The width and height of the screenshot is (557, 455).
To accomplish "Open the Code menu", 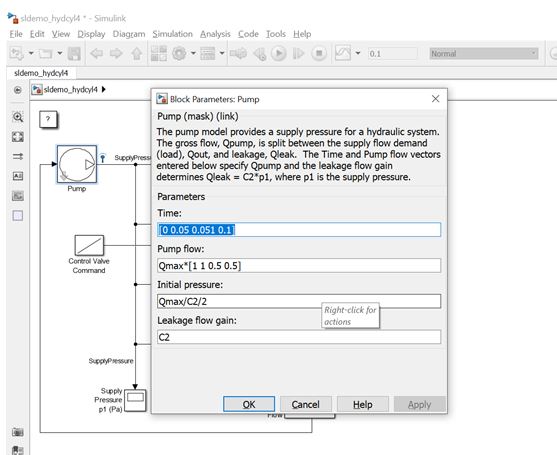I will [248, 34].
